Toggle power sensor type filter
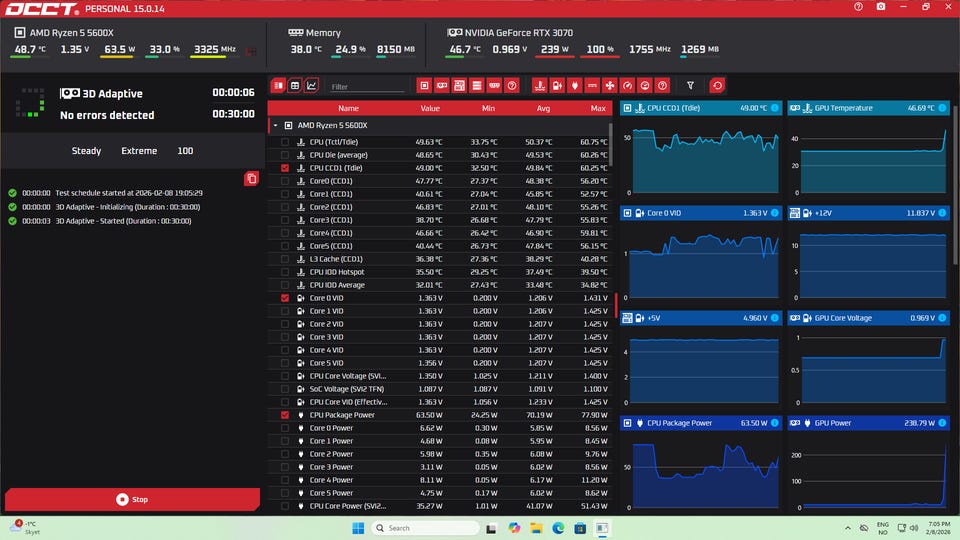The height and width of the screenshot is (540, 960). (574, 86)
